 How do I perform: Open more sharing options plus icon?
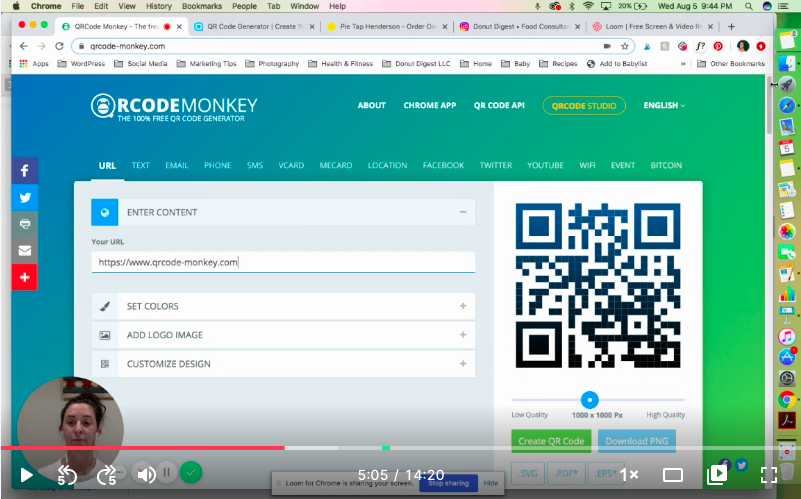pyautogui.click(x=25, y=277)
